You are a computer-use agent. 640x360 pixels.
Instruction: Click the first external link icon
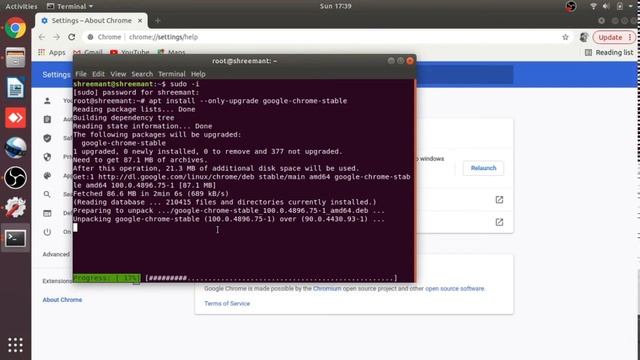tap(499, 200)
